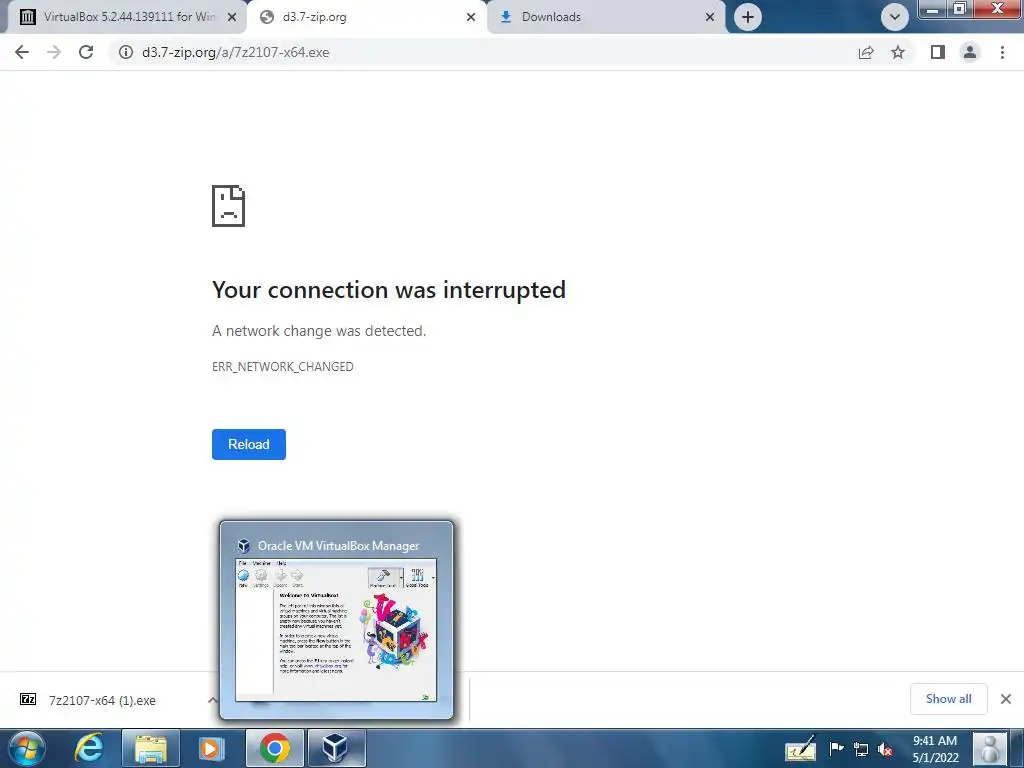The width and height of the screenshot is (1024, 768).
Task: Close the VirtualBox 5.2.44 tab
Action: (x=232, y=18)
